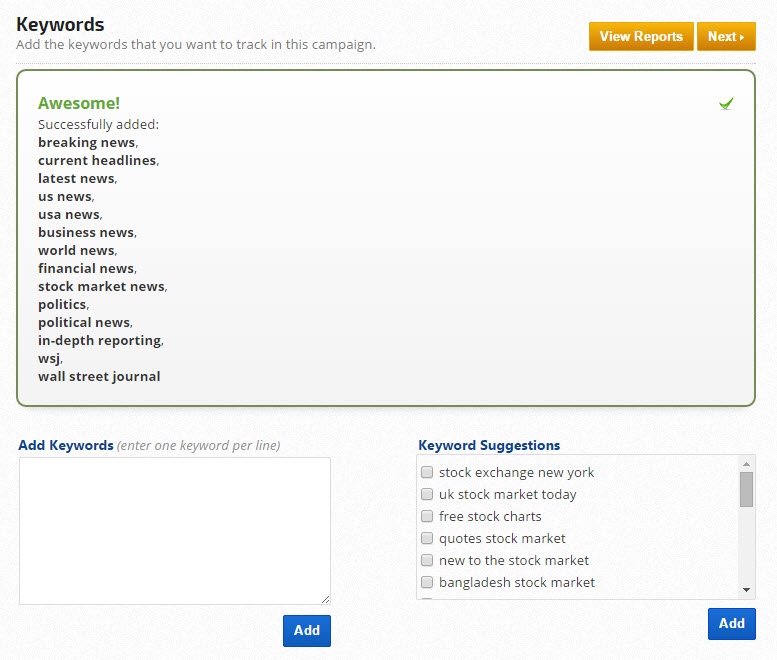
Task: Select the 'free stock charts' suggestion checkbox
Action: click(427, 517)
